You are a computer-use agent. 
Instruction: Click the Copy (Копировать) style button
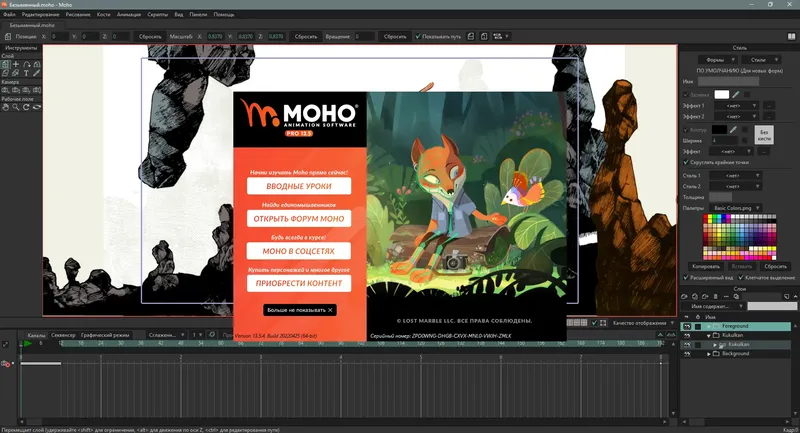pyautogui.click(x=706, y=267)
